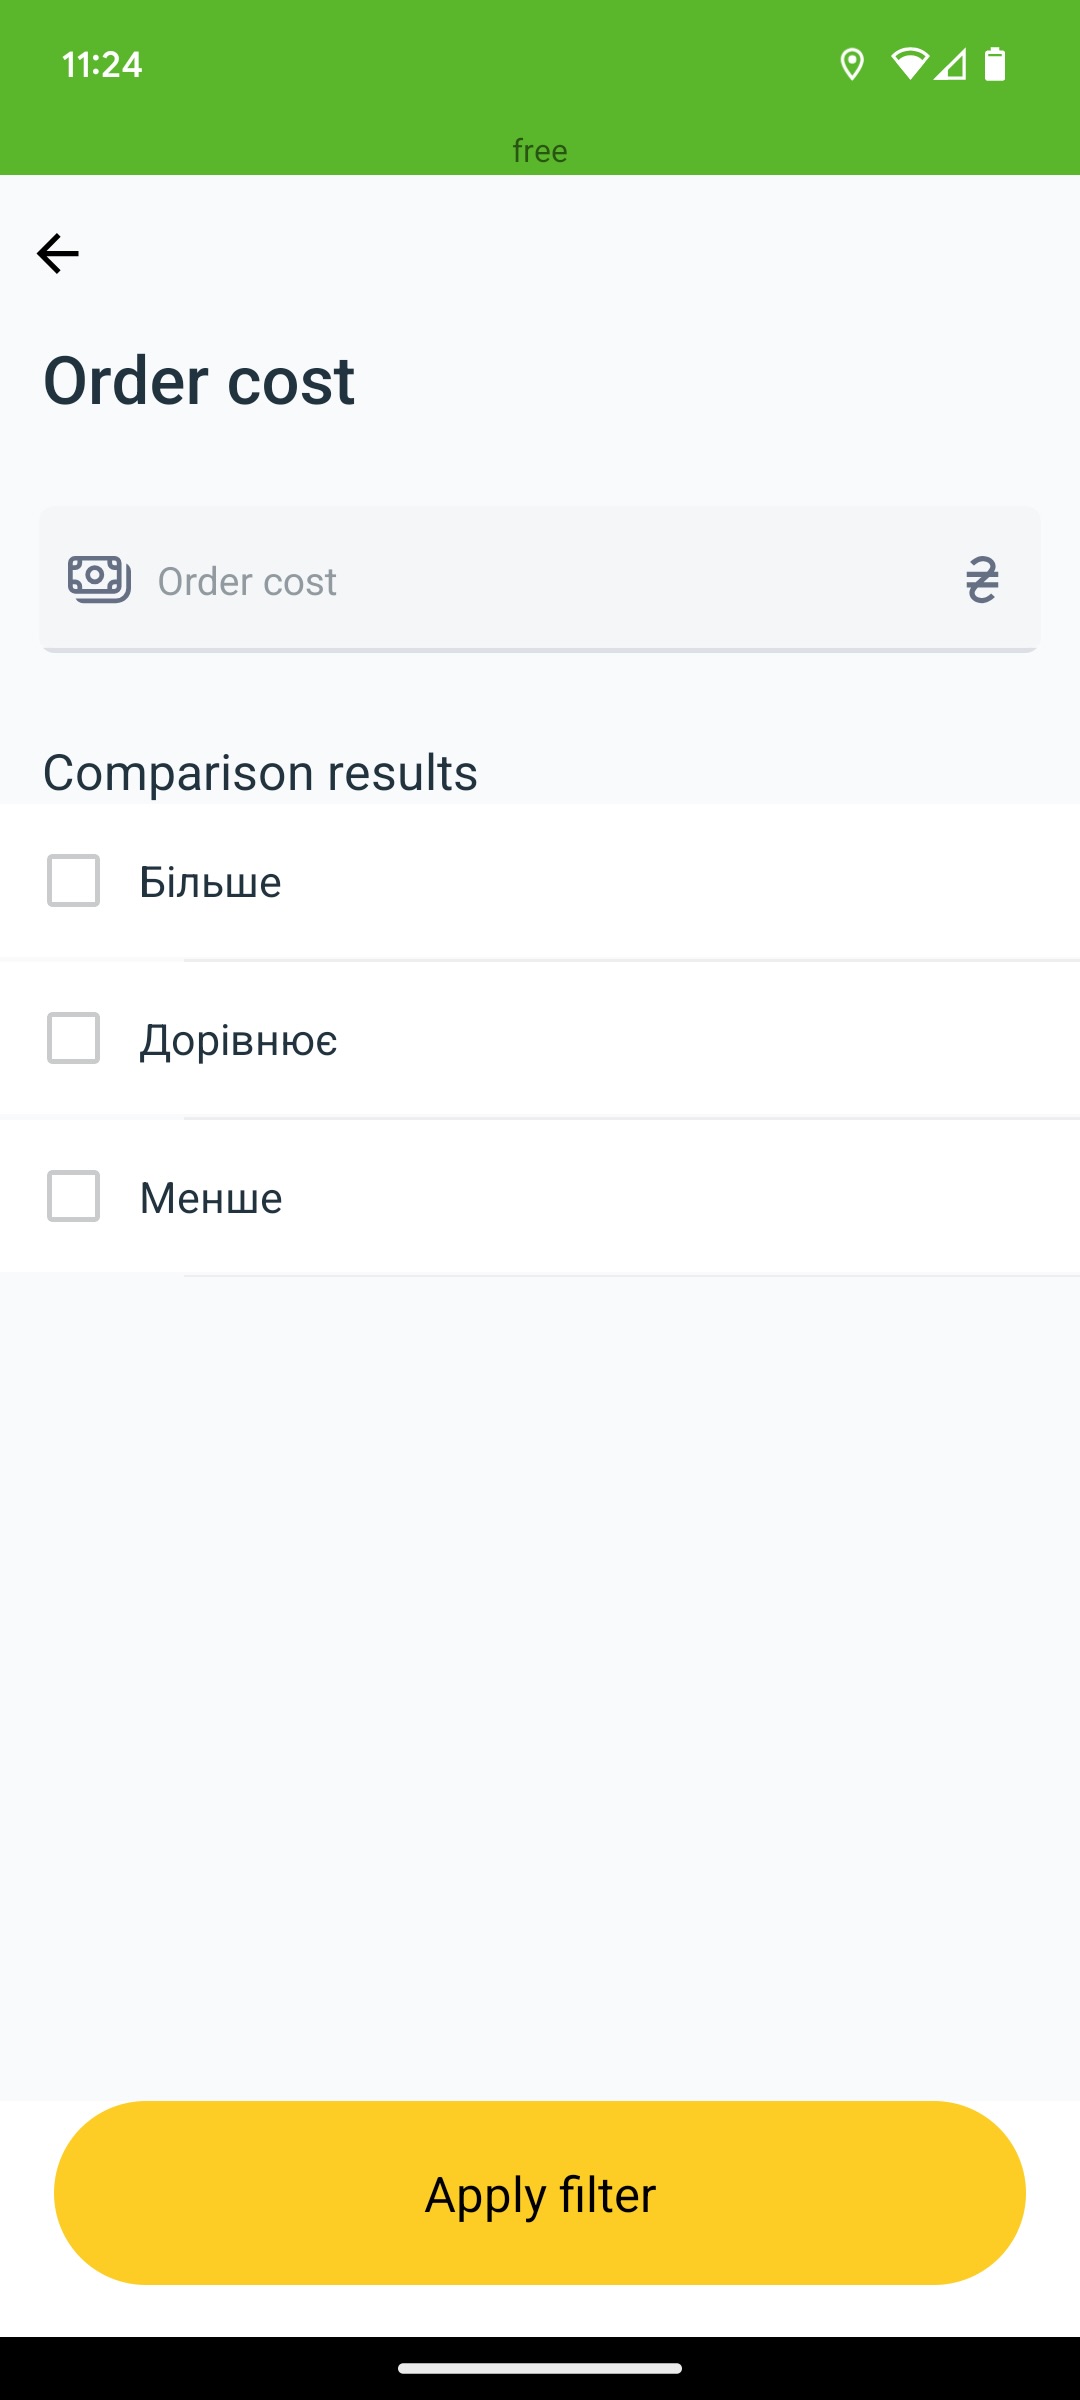
Task: Tap the battery status icon
Action: [x=994, y=64]
